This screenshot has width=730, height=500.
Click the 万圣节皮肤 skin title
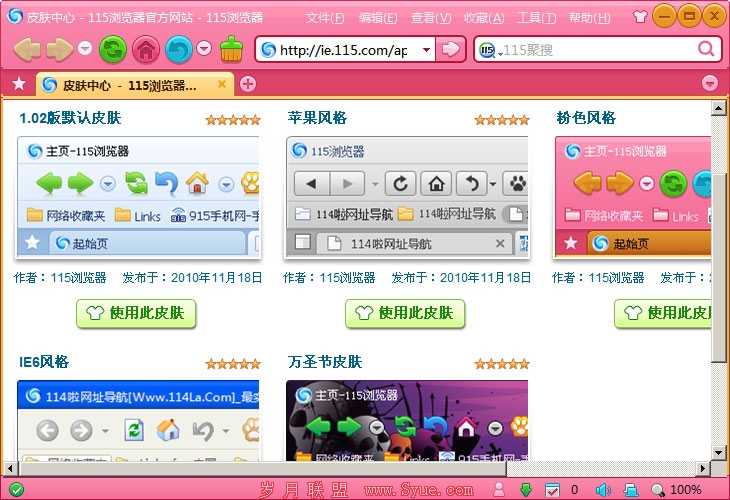[324, 362]
